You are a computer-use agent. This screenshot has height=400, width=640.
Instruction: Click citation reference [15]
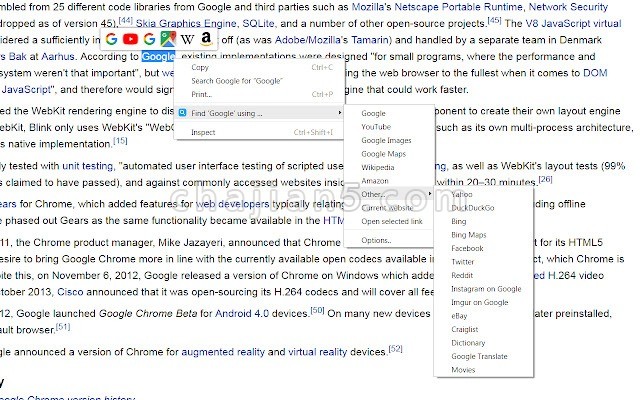(120, 141)
